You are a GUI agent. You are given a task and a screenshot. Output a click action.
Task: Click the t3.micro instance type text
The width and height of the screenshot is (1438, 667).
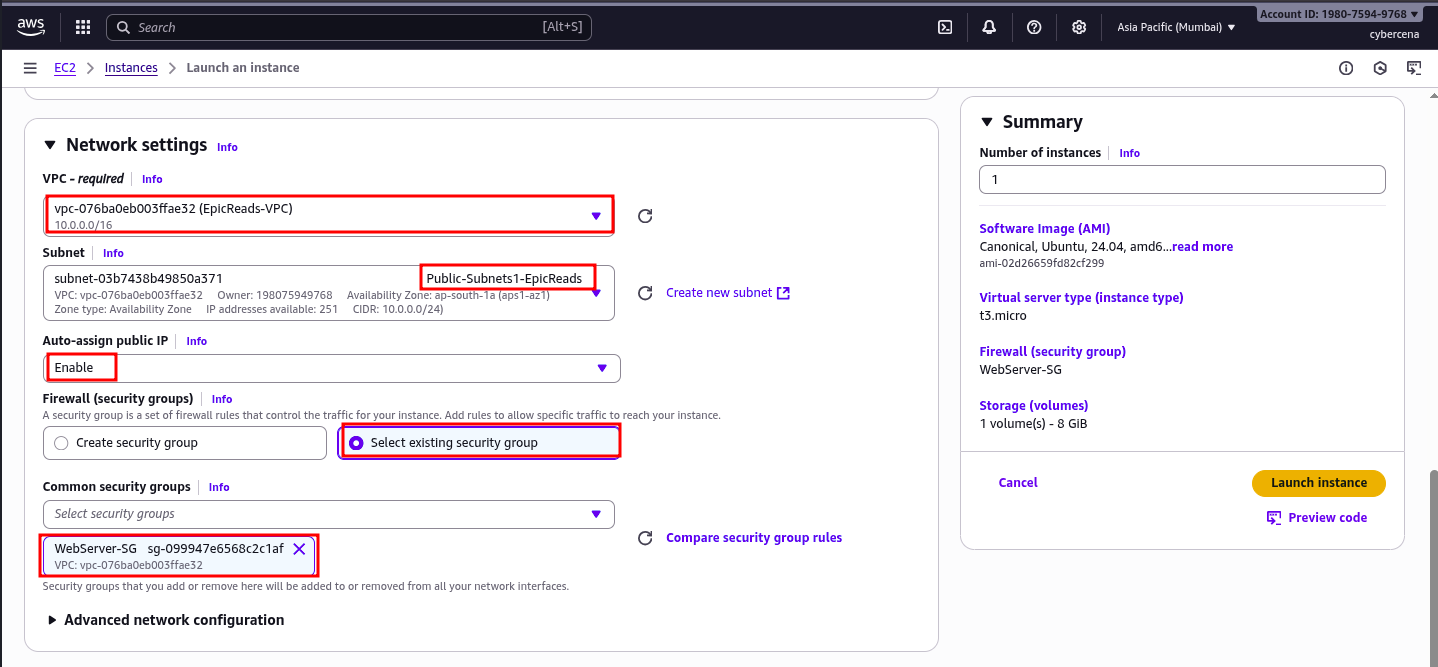coord(1003,316)
